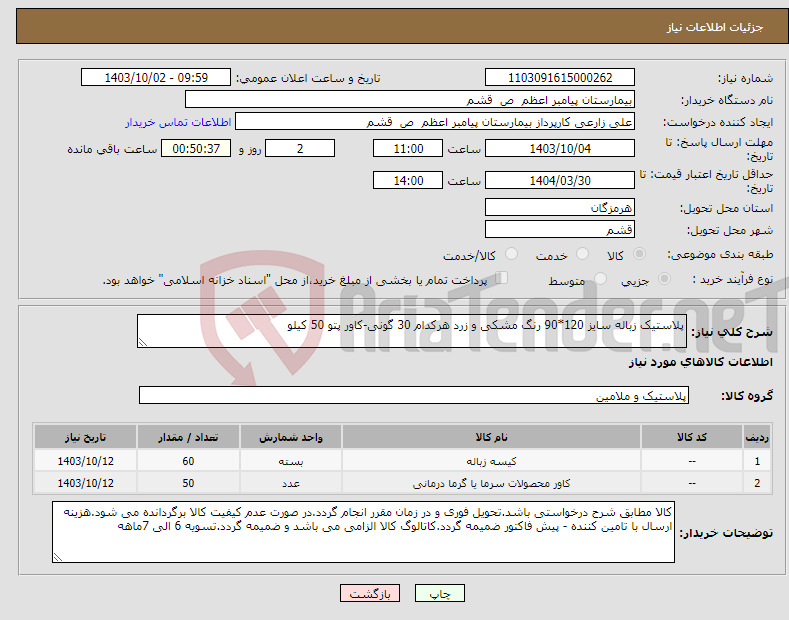
Task: Click the ردیف column header
Action: point(757,437)
